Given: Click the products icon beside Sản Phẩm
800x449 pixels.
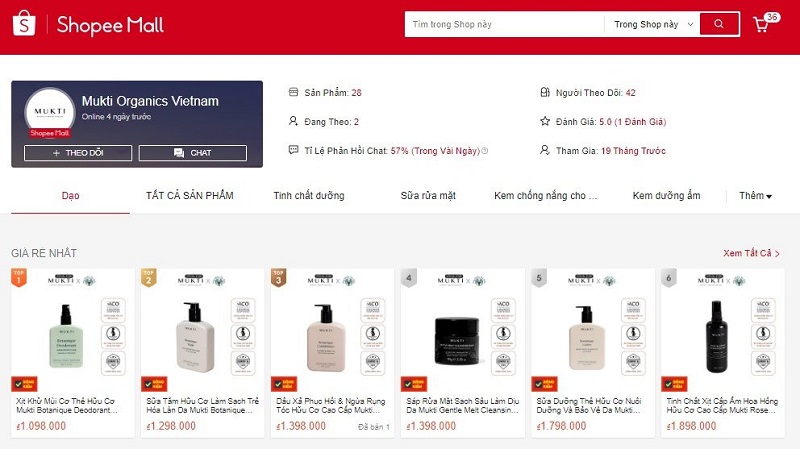Looking at the screenshot, I should click(x=293, y=92).
